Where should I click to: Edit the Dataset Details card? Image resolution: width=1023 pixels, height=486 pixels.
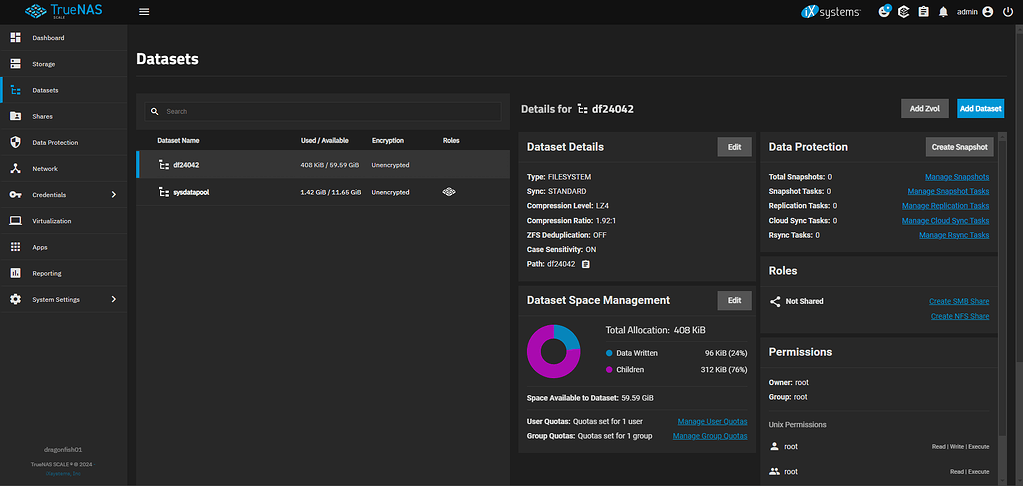click(735, 147)
